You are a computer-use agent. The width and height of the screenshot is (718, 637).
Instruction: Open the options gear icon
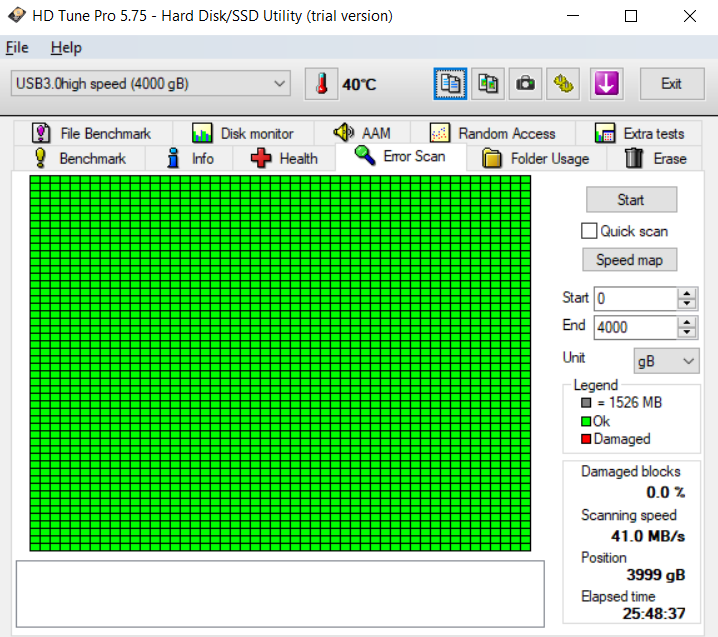point(563,84)
